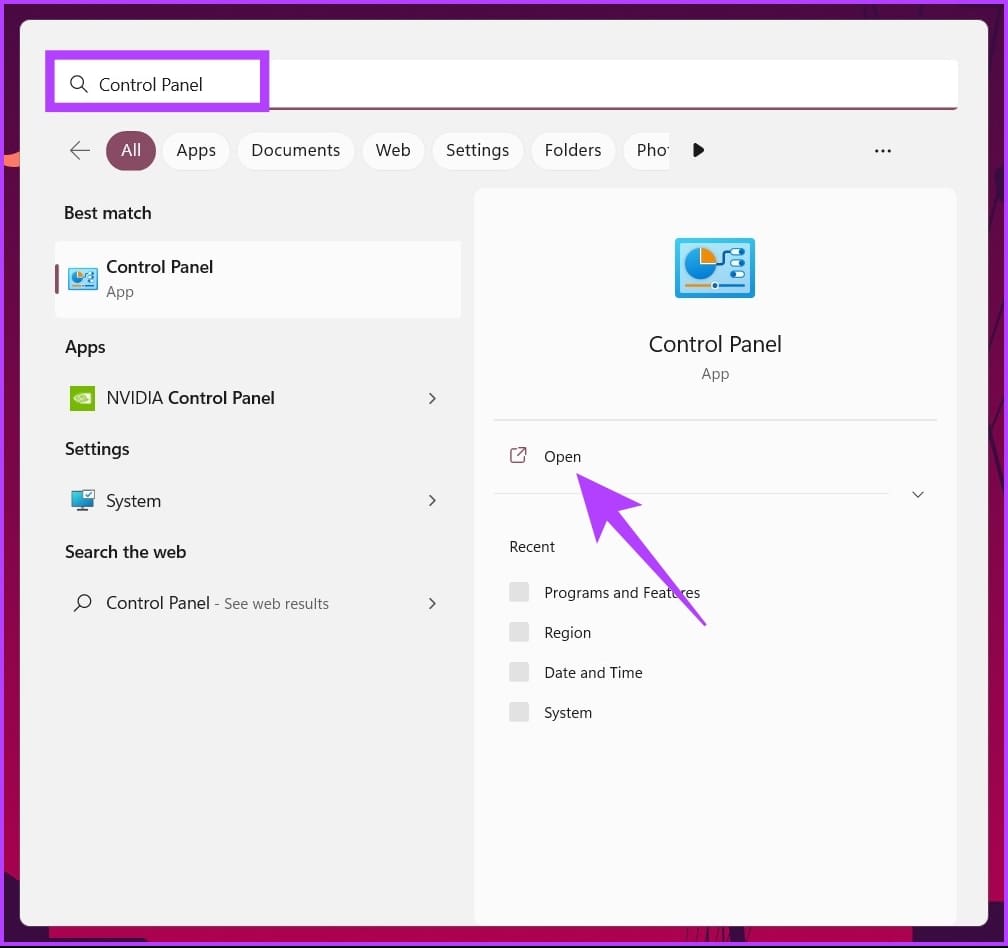Click the Control Panel icon in Best match
Viewport: 1008px width, 948px height.
[83, 279]
